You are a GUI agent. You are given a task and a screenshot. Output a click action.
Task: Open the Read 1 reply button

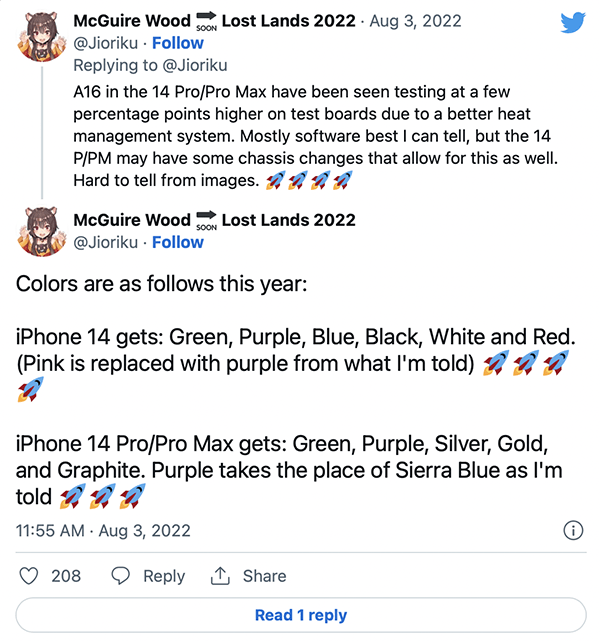[301, 615]
